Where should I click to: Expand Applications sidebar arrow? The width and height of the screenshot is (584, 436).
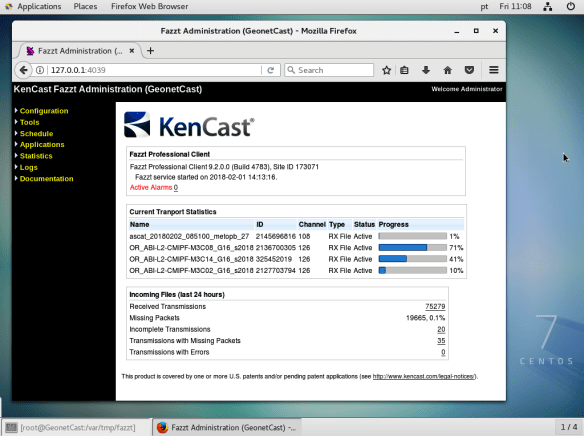pyautogui.click(x=16, y=144)
